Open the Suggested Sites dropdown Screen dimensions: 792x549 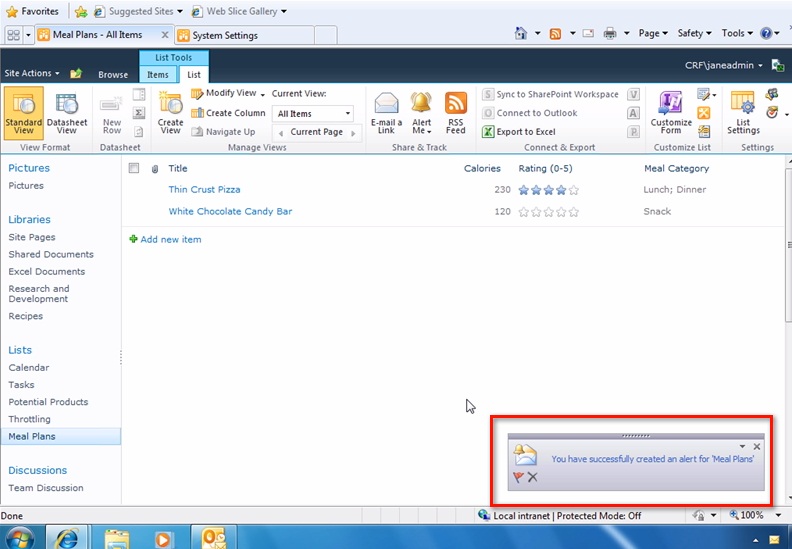click(x=180, y=11)
